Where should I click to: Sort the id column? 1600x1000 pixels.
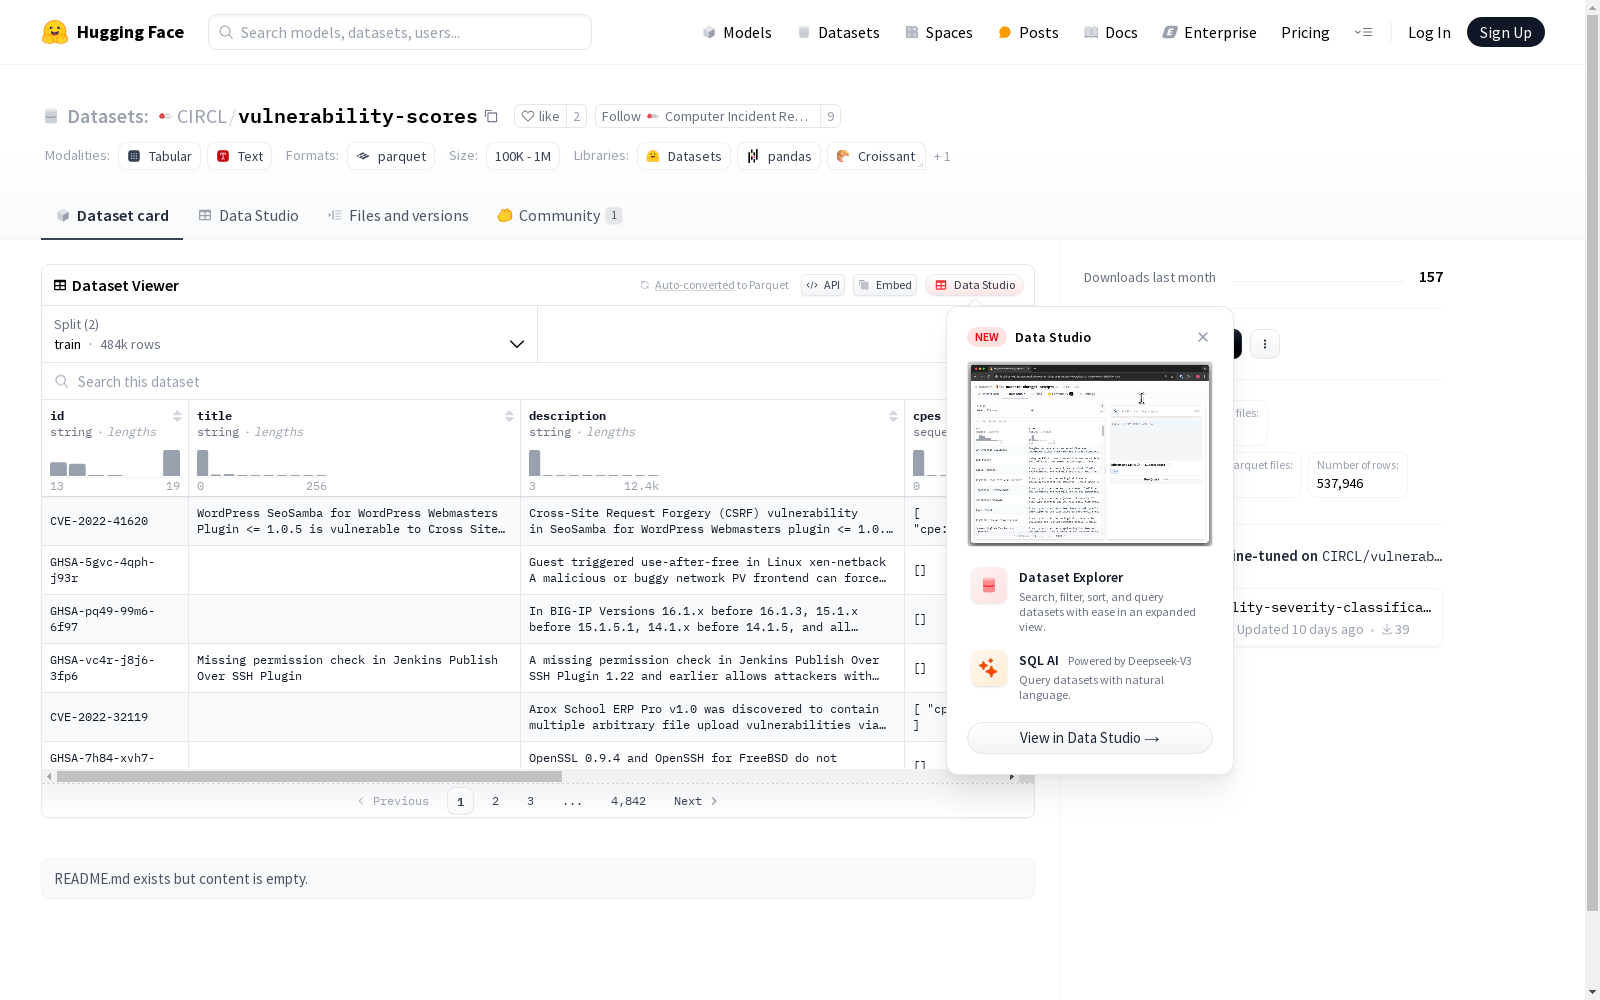tap(177, 416)
